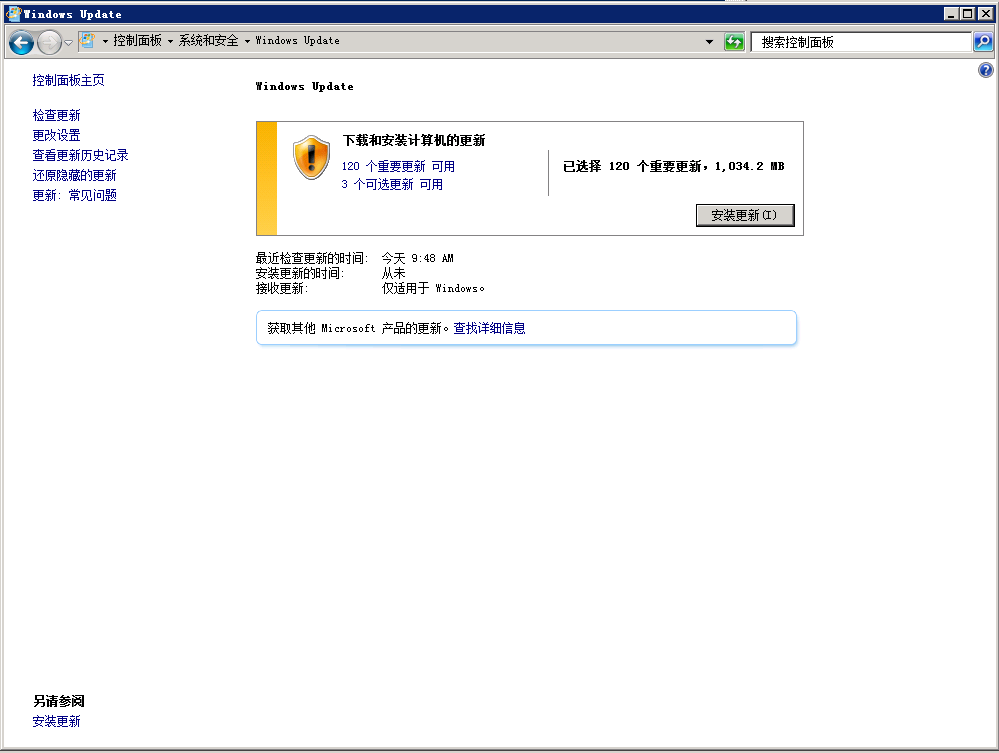Open 更新: 常见问题 link
Image resolution: width=999 pixels, height=753 pixels.
pyautogui.click(x=74, y=196)
